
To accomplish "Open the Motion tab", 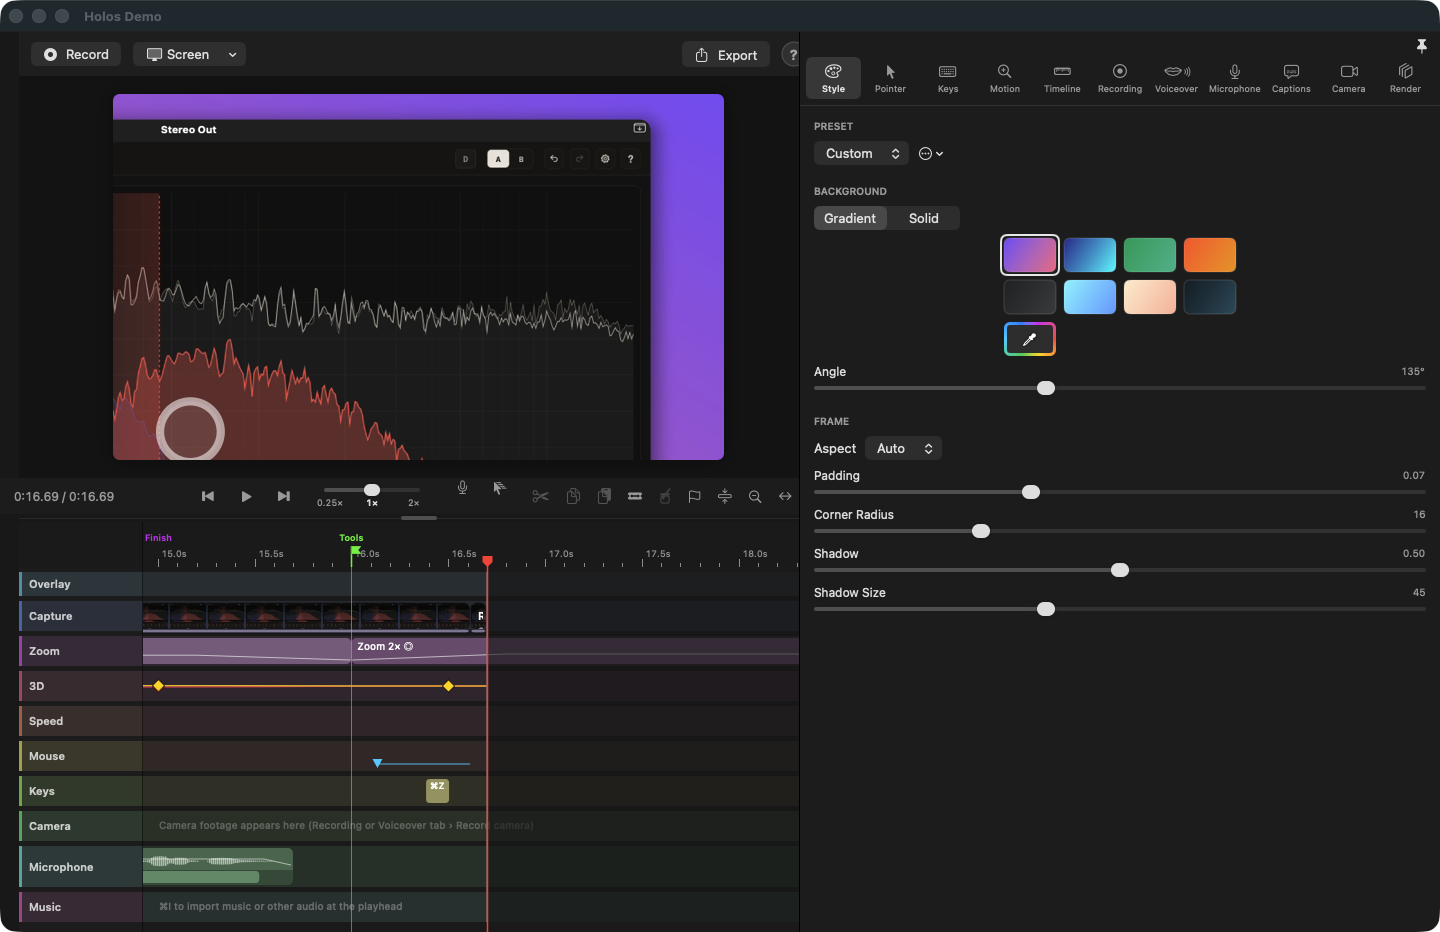I will coord(1005,78).
